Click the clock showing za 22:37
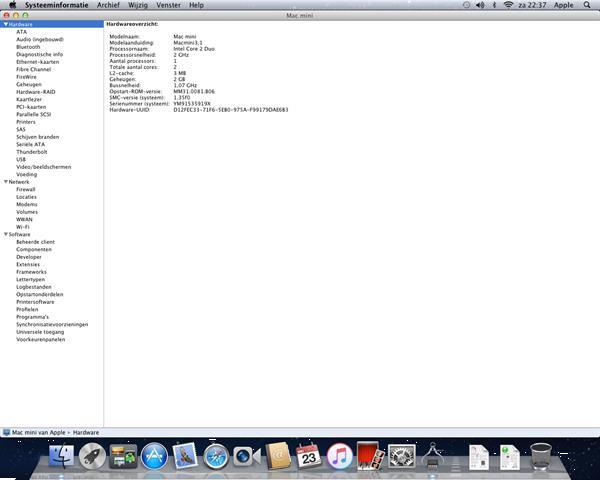This screenshot has width=600, height=480. click(x=532, y=5)
